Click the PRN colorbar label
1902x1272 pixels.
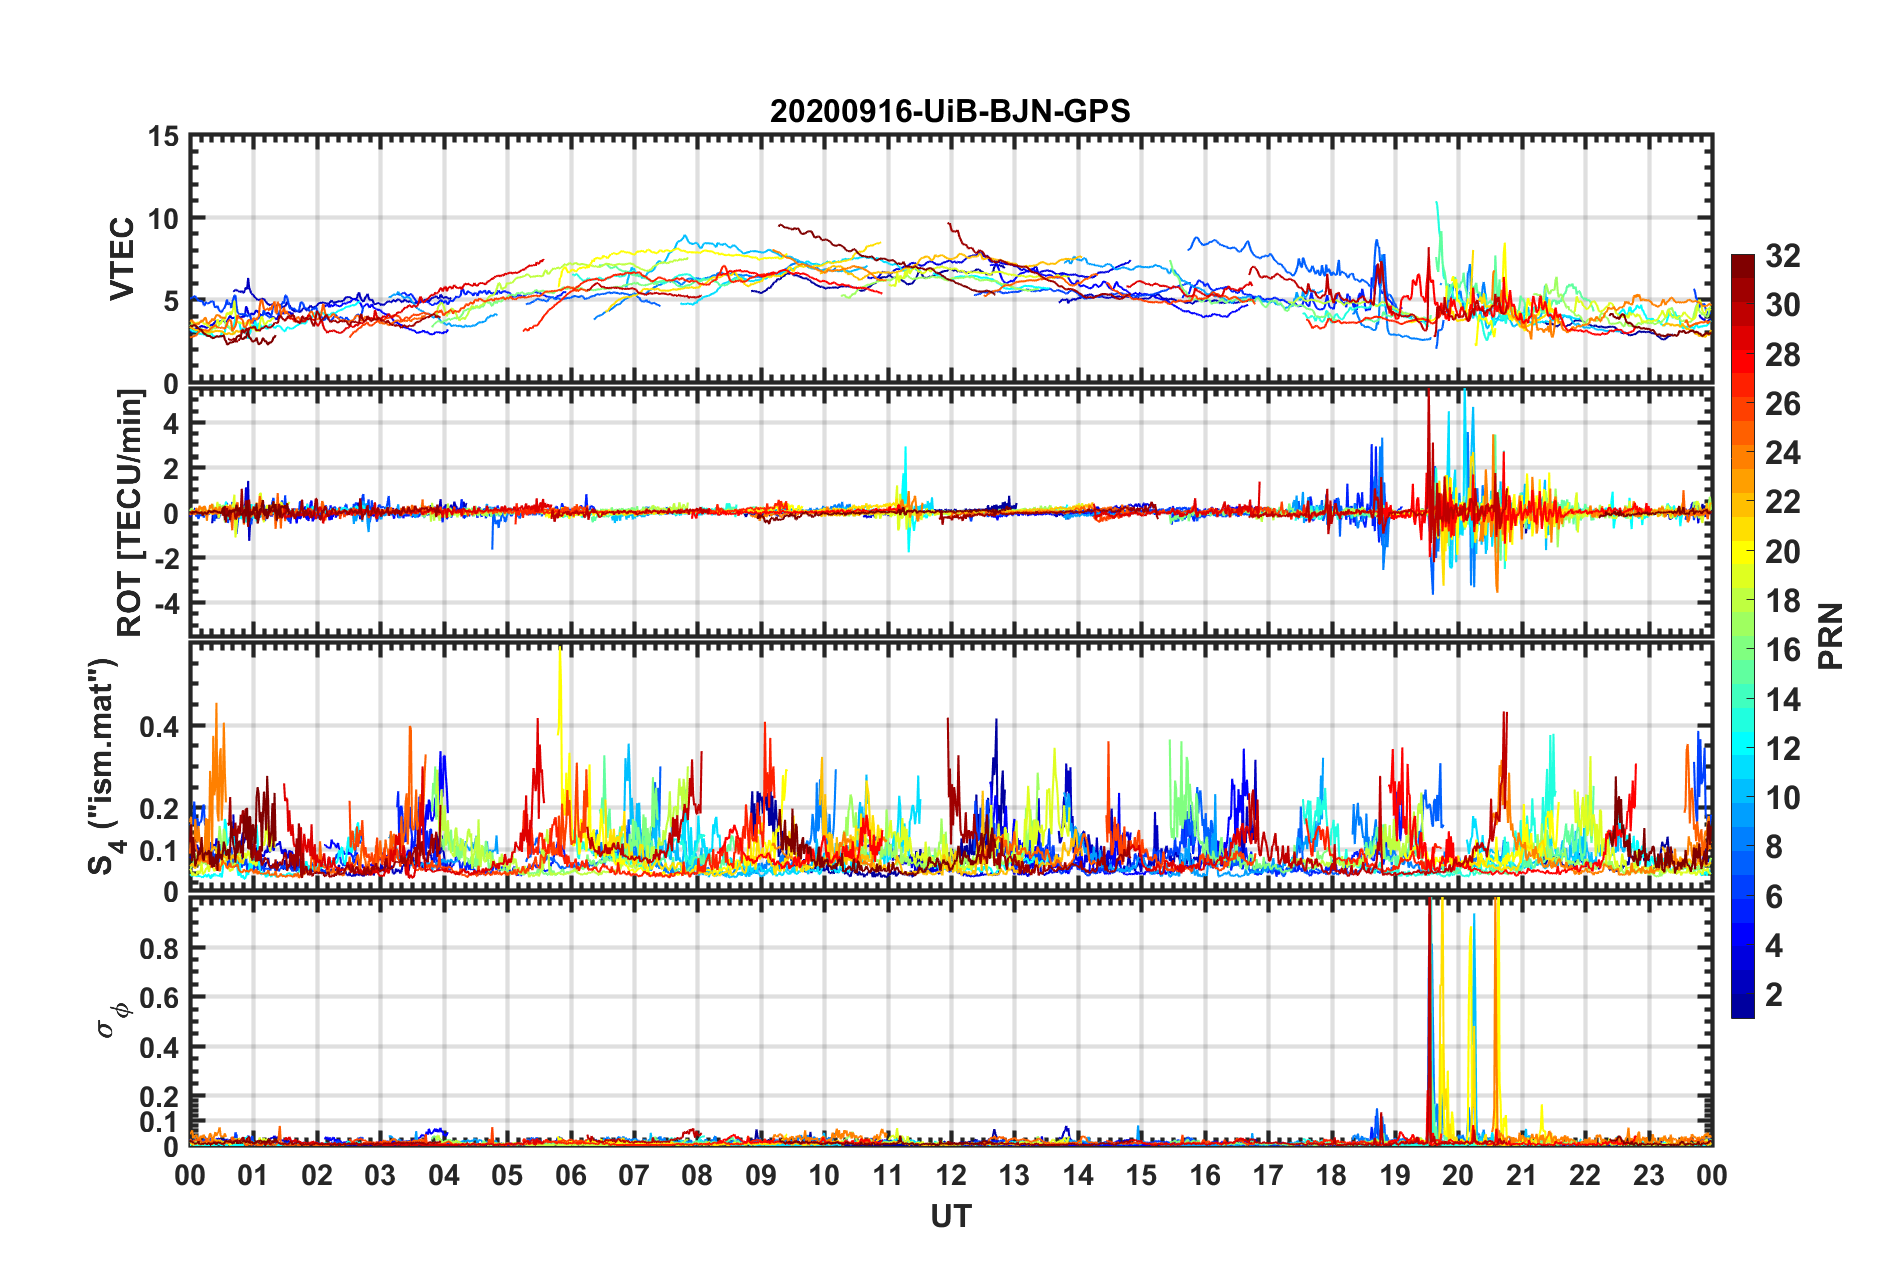point(1830,636)
